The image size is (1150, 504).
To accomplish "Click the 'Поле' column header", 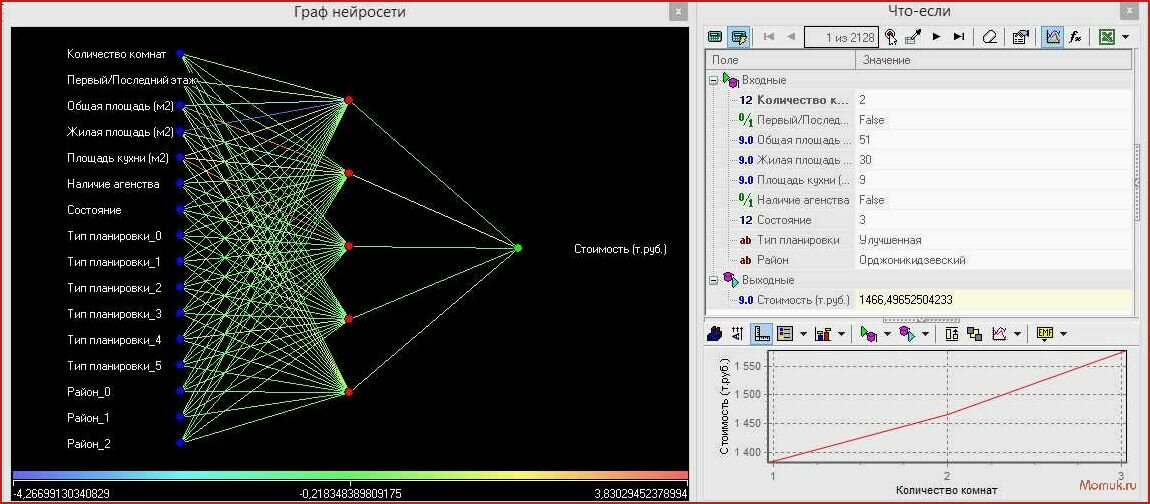I will point(780,60).
